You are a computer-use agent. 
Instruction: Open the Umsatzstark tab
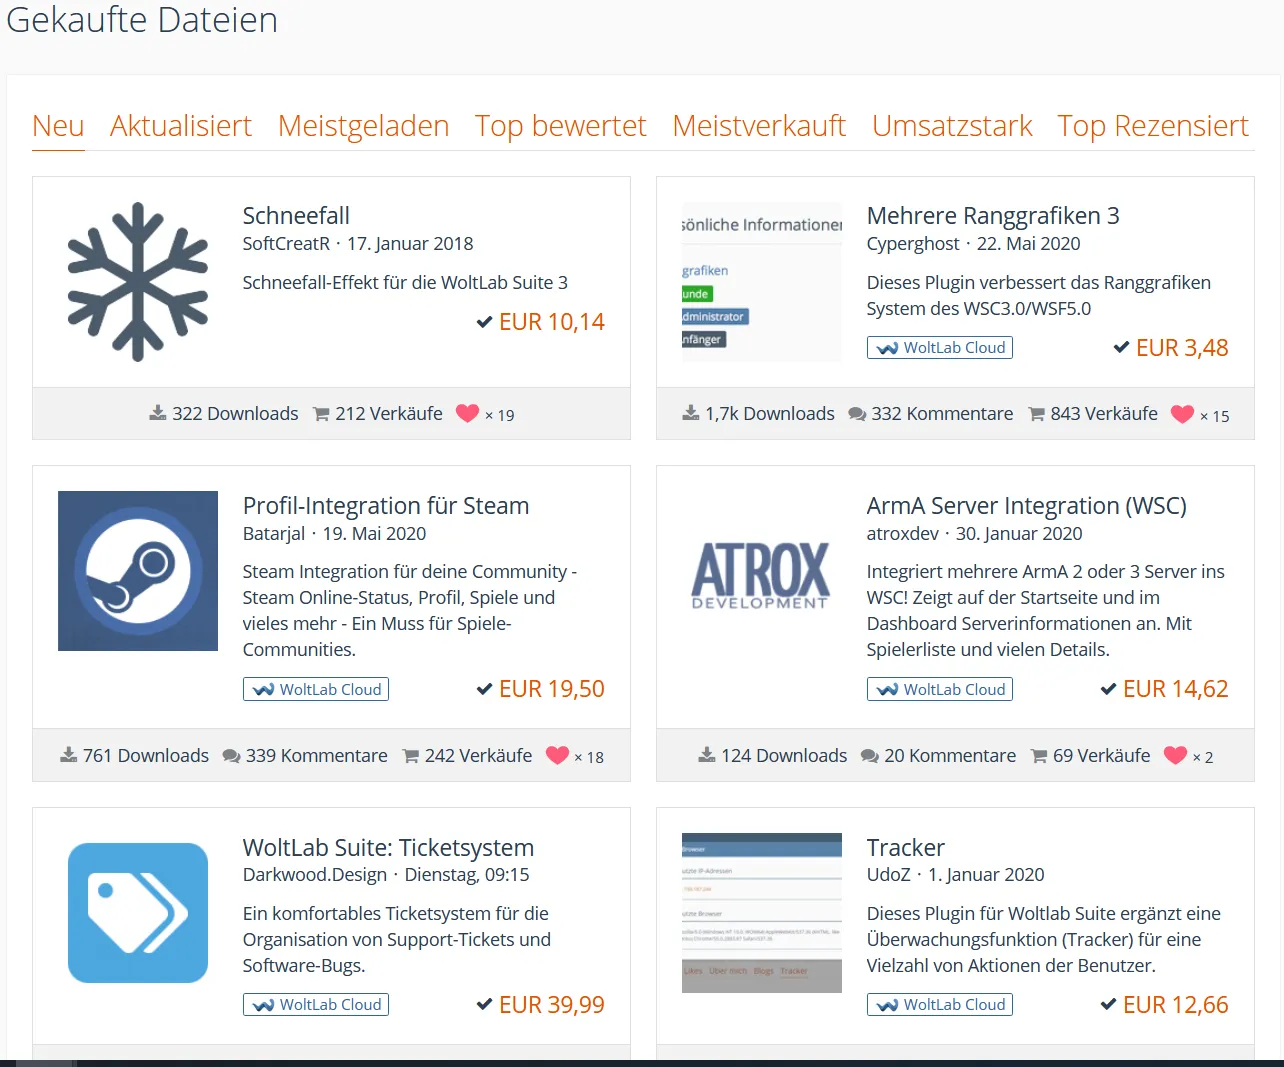pos(951,126)
